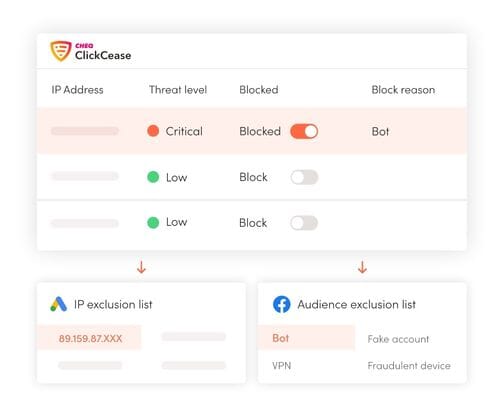The width and height of the screenshot is (500, 400).
Task: Choose the VPN audience exclusion entry
Action: pos(282,366)
